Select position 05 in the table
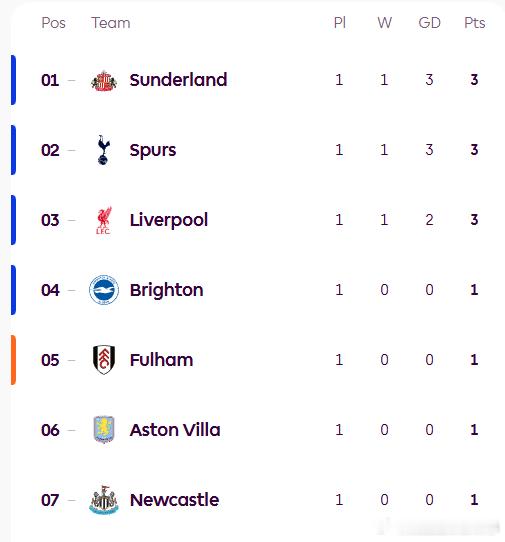 50,360
